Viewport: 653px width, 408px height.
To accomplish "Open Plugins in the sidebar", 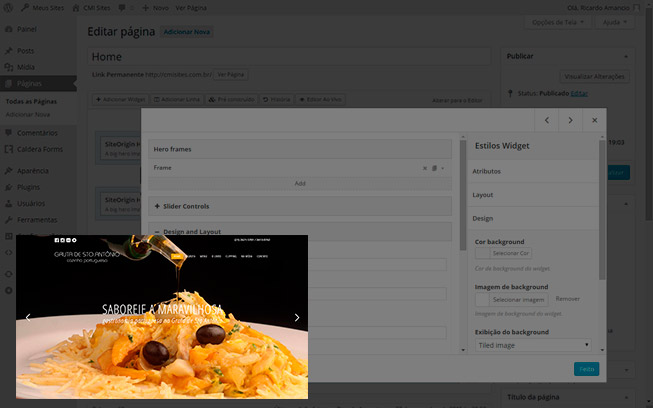I will (28, 187).
